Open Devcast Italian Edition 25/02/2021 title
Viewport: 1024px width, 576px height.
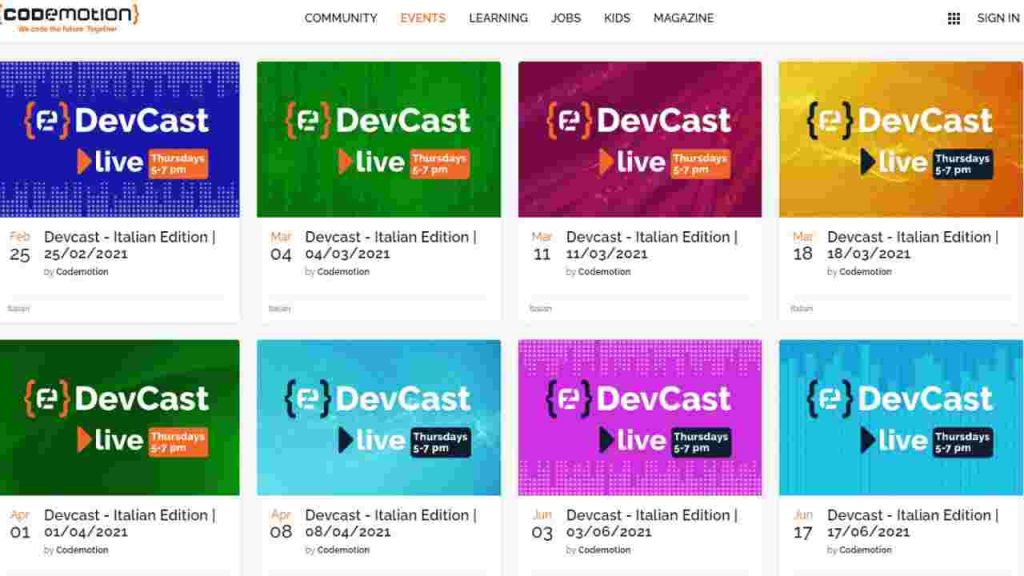129,245
